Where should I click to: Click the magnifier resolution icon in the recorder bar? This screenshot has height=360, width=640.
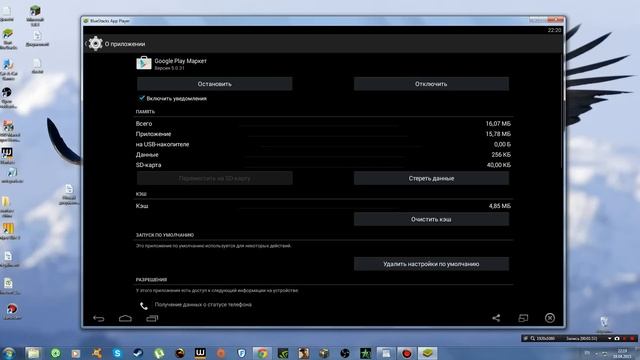pos(533,338)
